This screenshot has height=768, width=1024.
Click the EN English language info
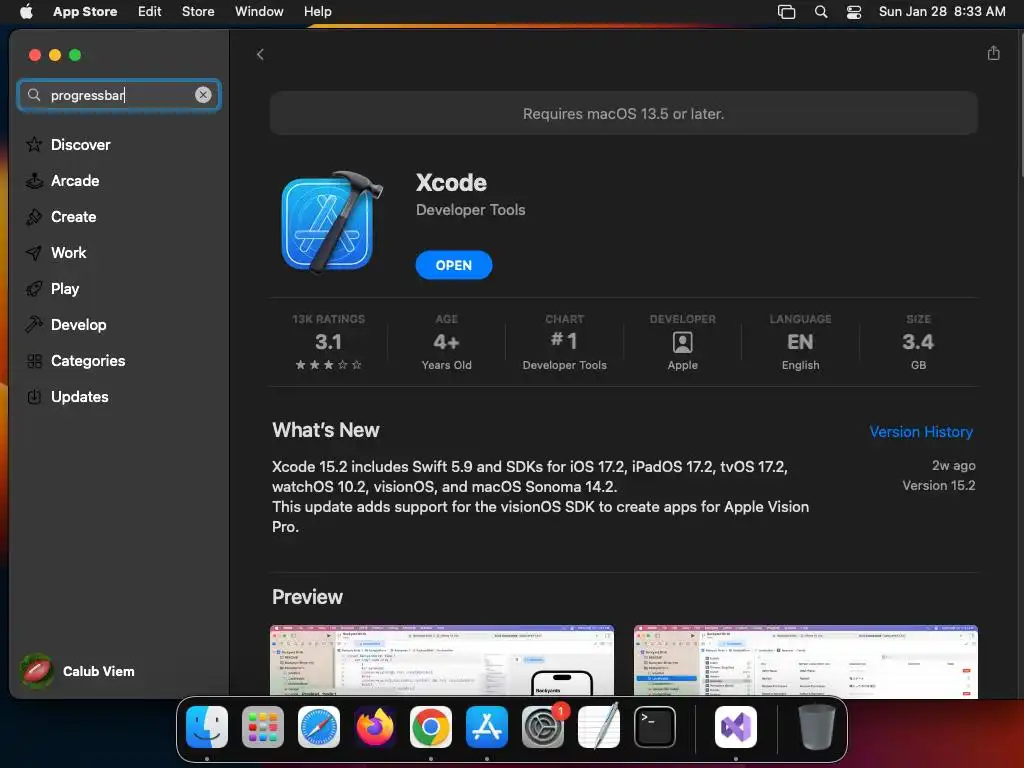(x=800, y=342)
